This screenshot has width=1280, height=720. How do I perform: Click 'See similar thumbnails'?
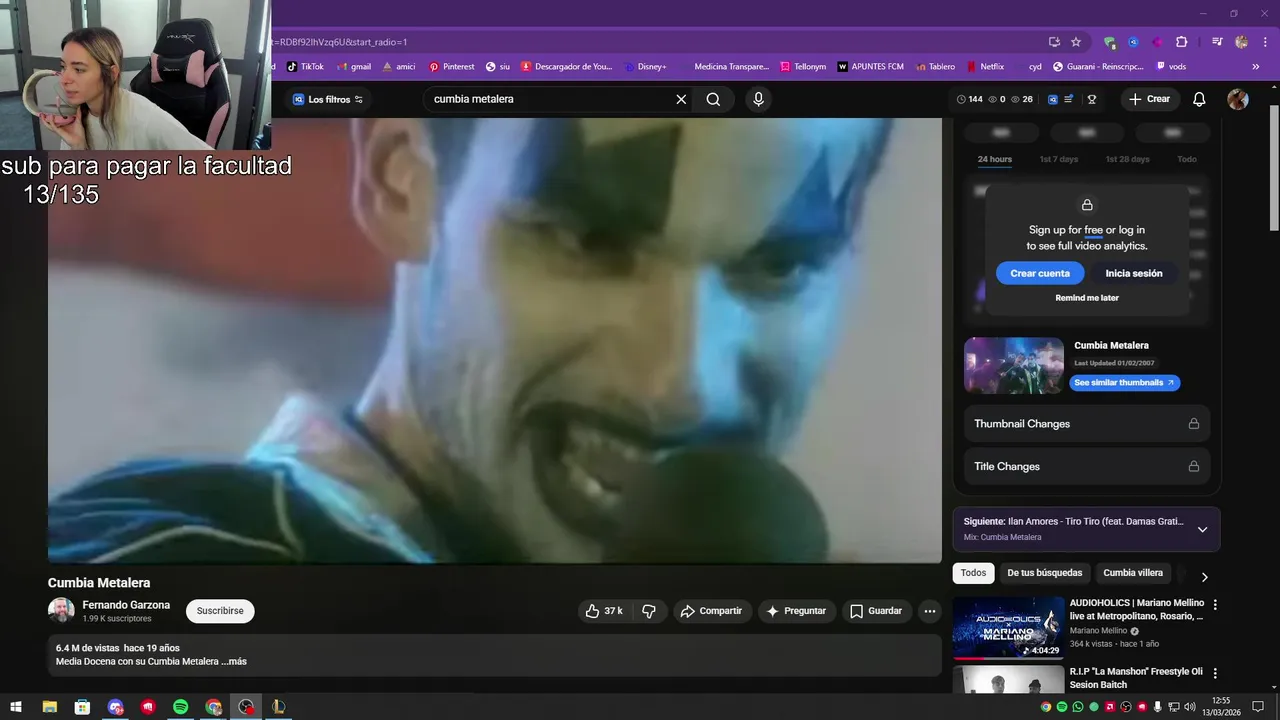tap(1125, 383)
